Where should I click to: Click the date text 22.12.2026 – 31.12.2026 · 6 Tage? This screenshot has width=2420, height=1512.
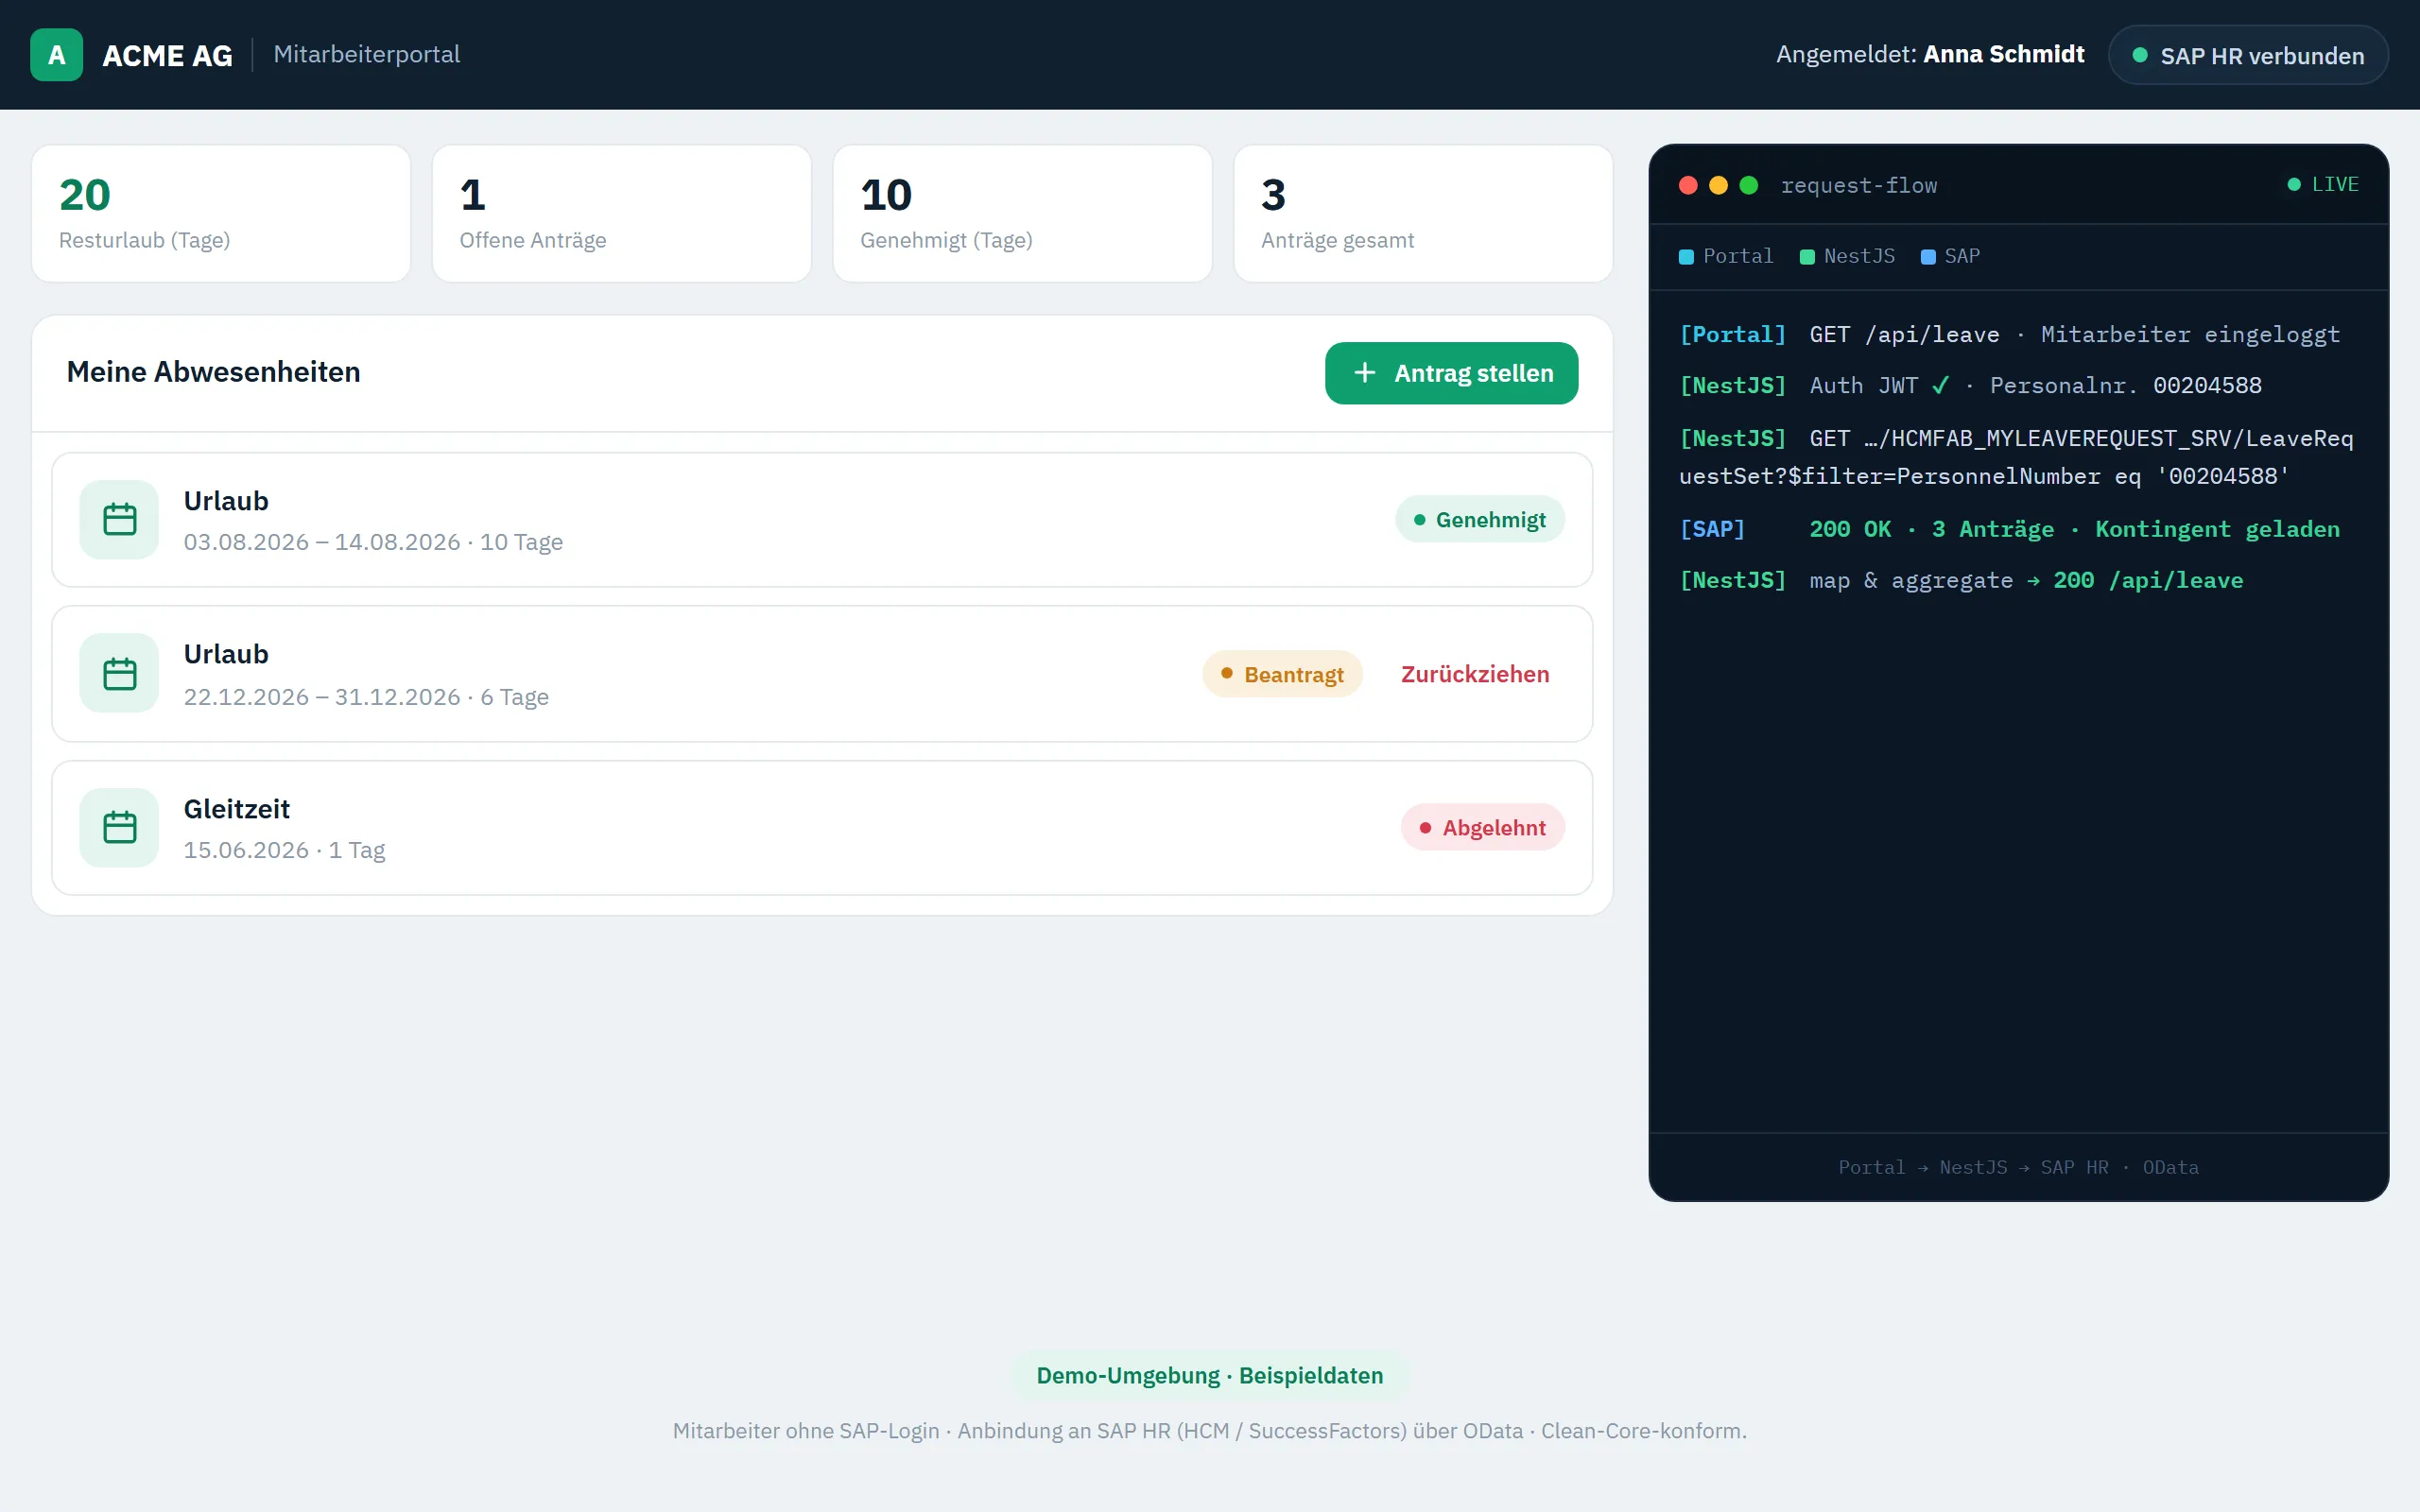(366, 696)
